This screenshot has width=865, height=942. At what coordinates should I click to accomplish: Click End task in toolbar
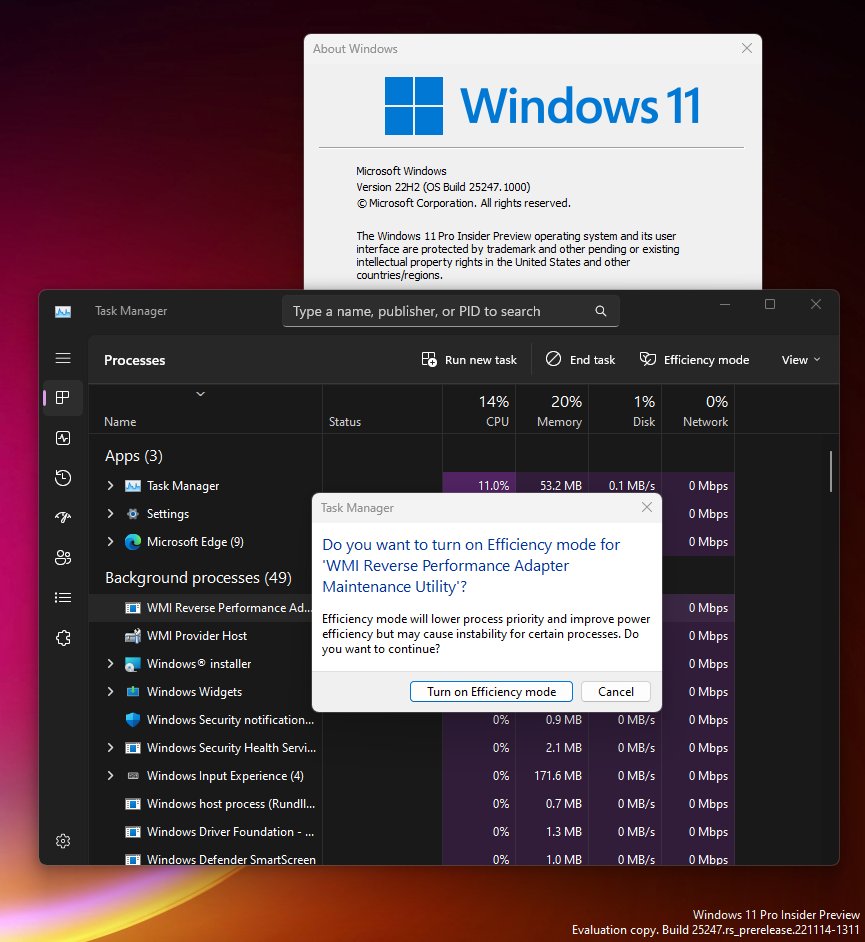point(580,360)
